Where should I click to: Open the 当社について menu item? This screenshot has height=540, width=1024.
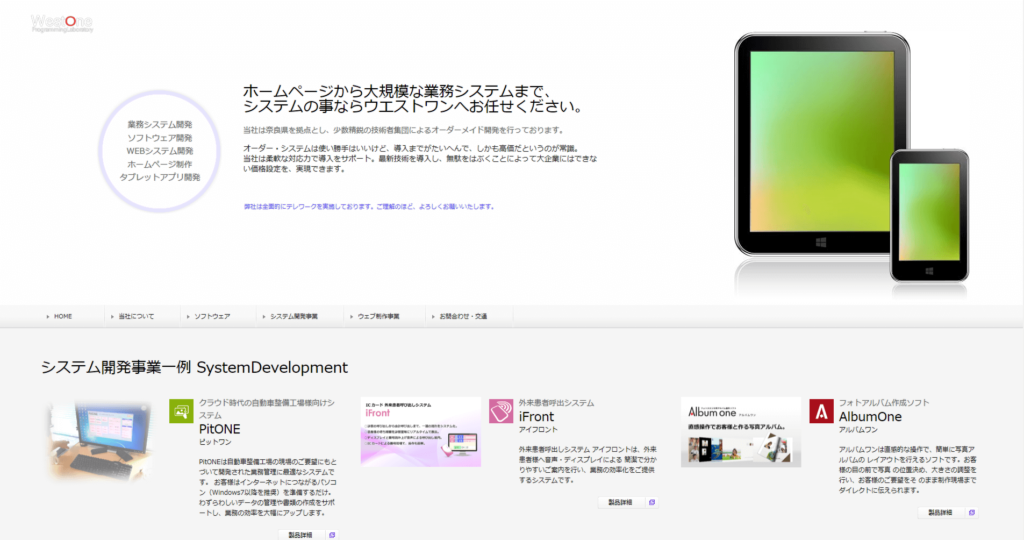[136, 316]
